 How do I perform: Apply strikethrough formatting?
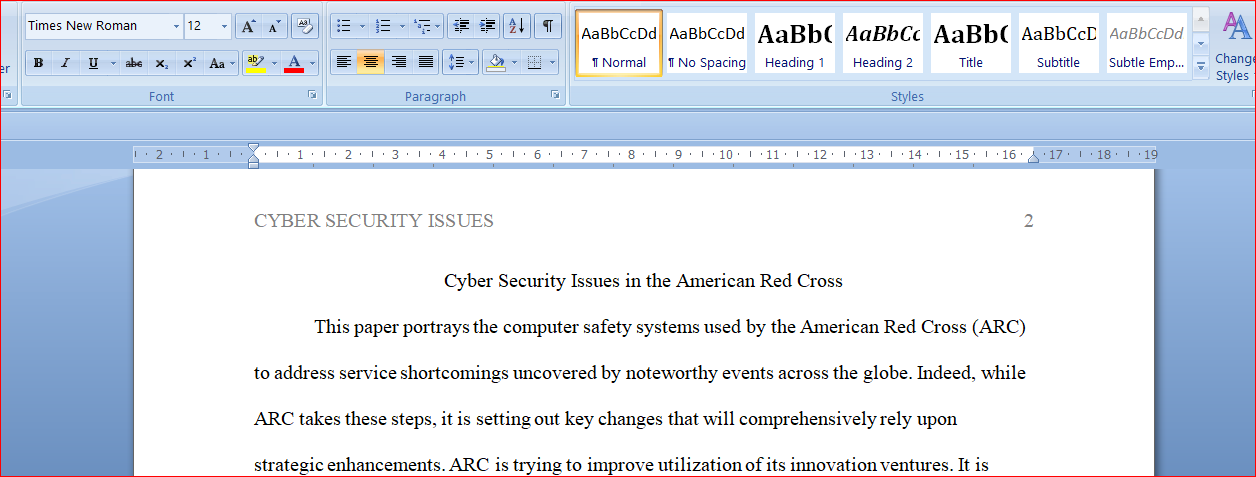tap(134, 63)
